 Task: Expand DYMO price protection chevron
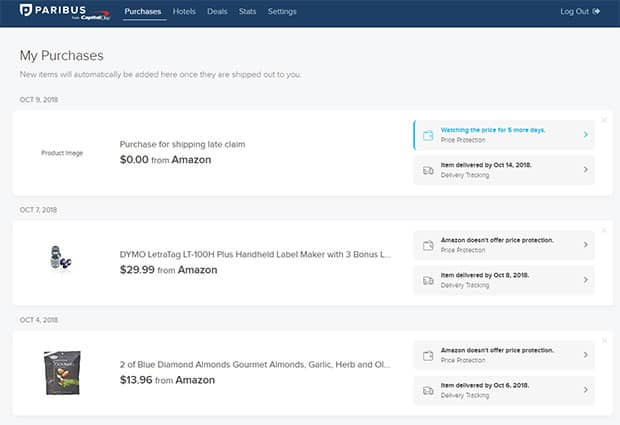pos(586,245)
